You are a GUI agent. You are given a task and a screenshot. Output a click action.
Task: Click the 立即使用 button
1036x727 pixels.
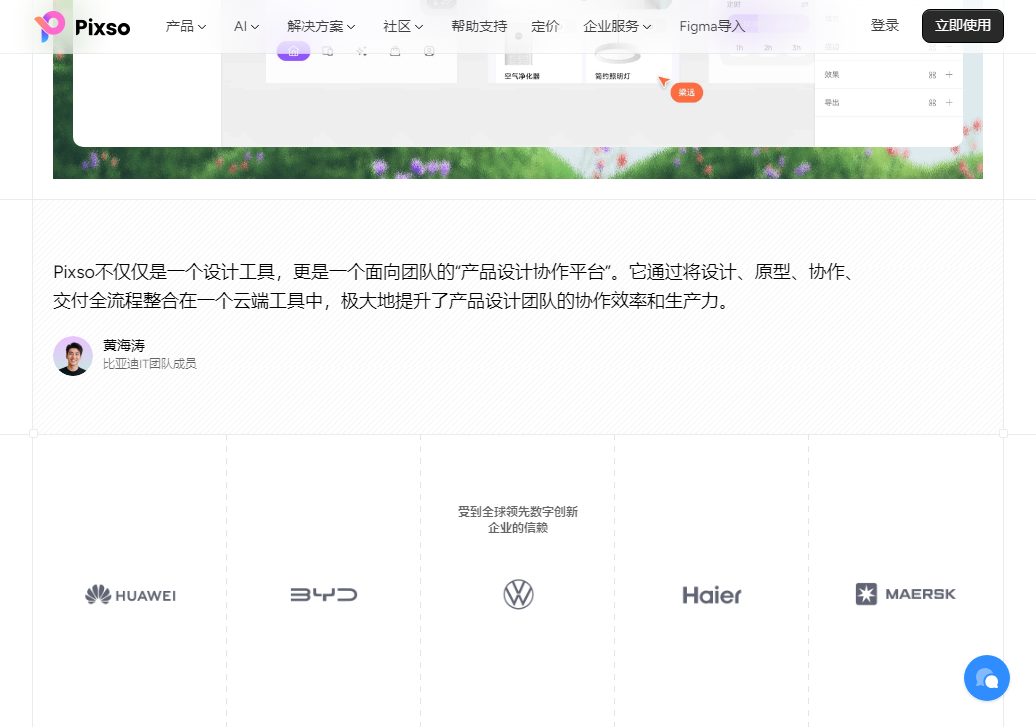963,26
